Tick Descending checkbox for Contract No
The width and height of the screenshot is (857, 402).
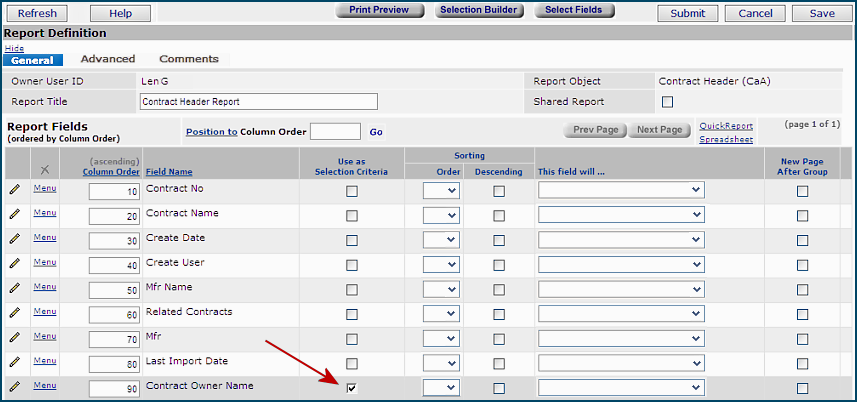coord(499,191)
